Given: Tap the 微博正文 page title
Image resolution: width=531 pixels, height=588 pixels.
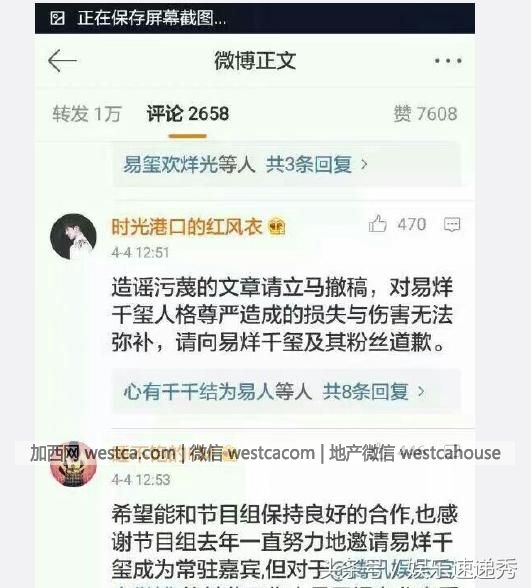Looking at the screenshot, I should pos(255,60).
